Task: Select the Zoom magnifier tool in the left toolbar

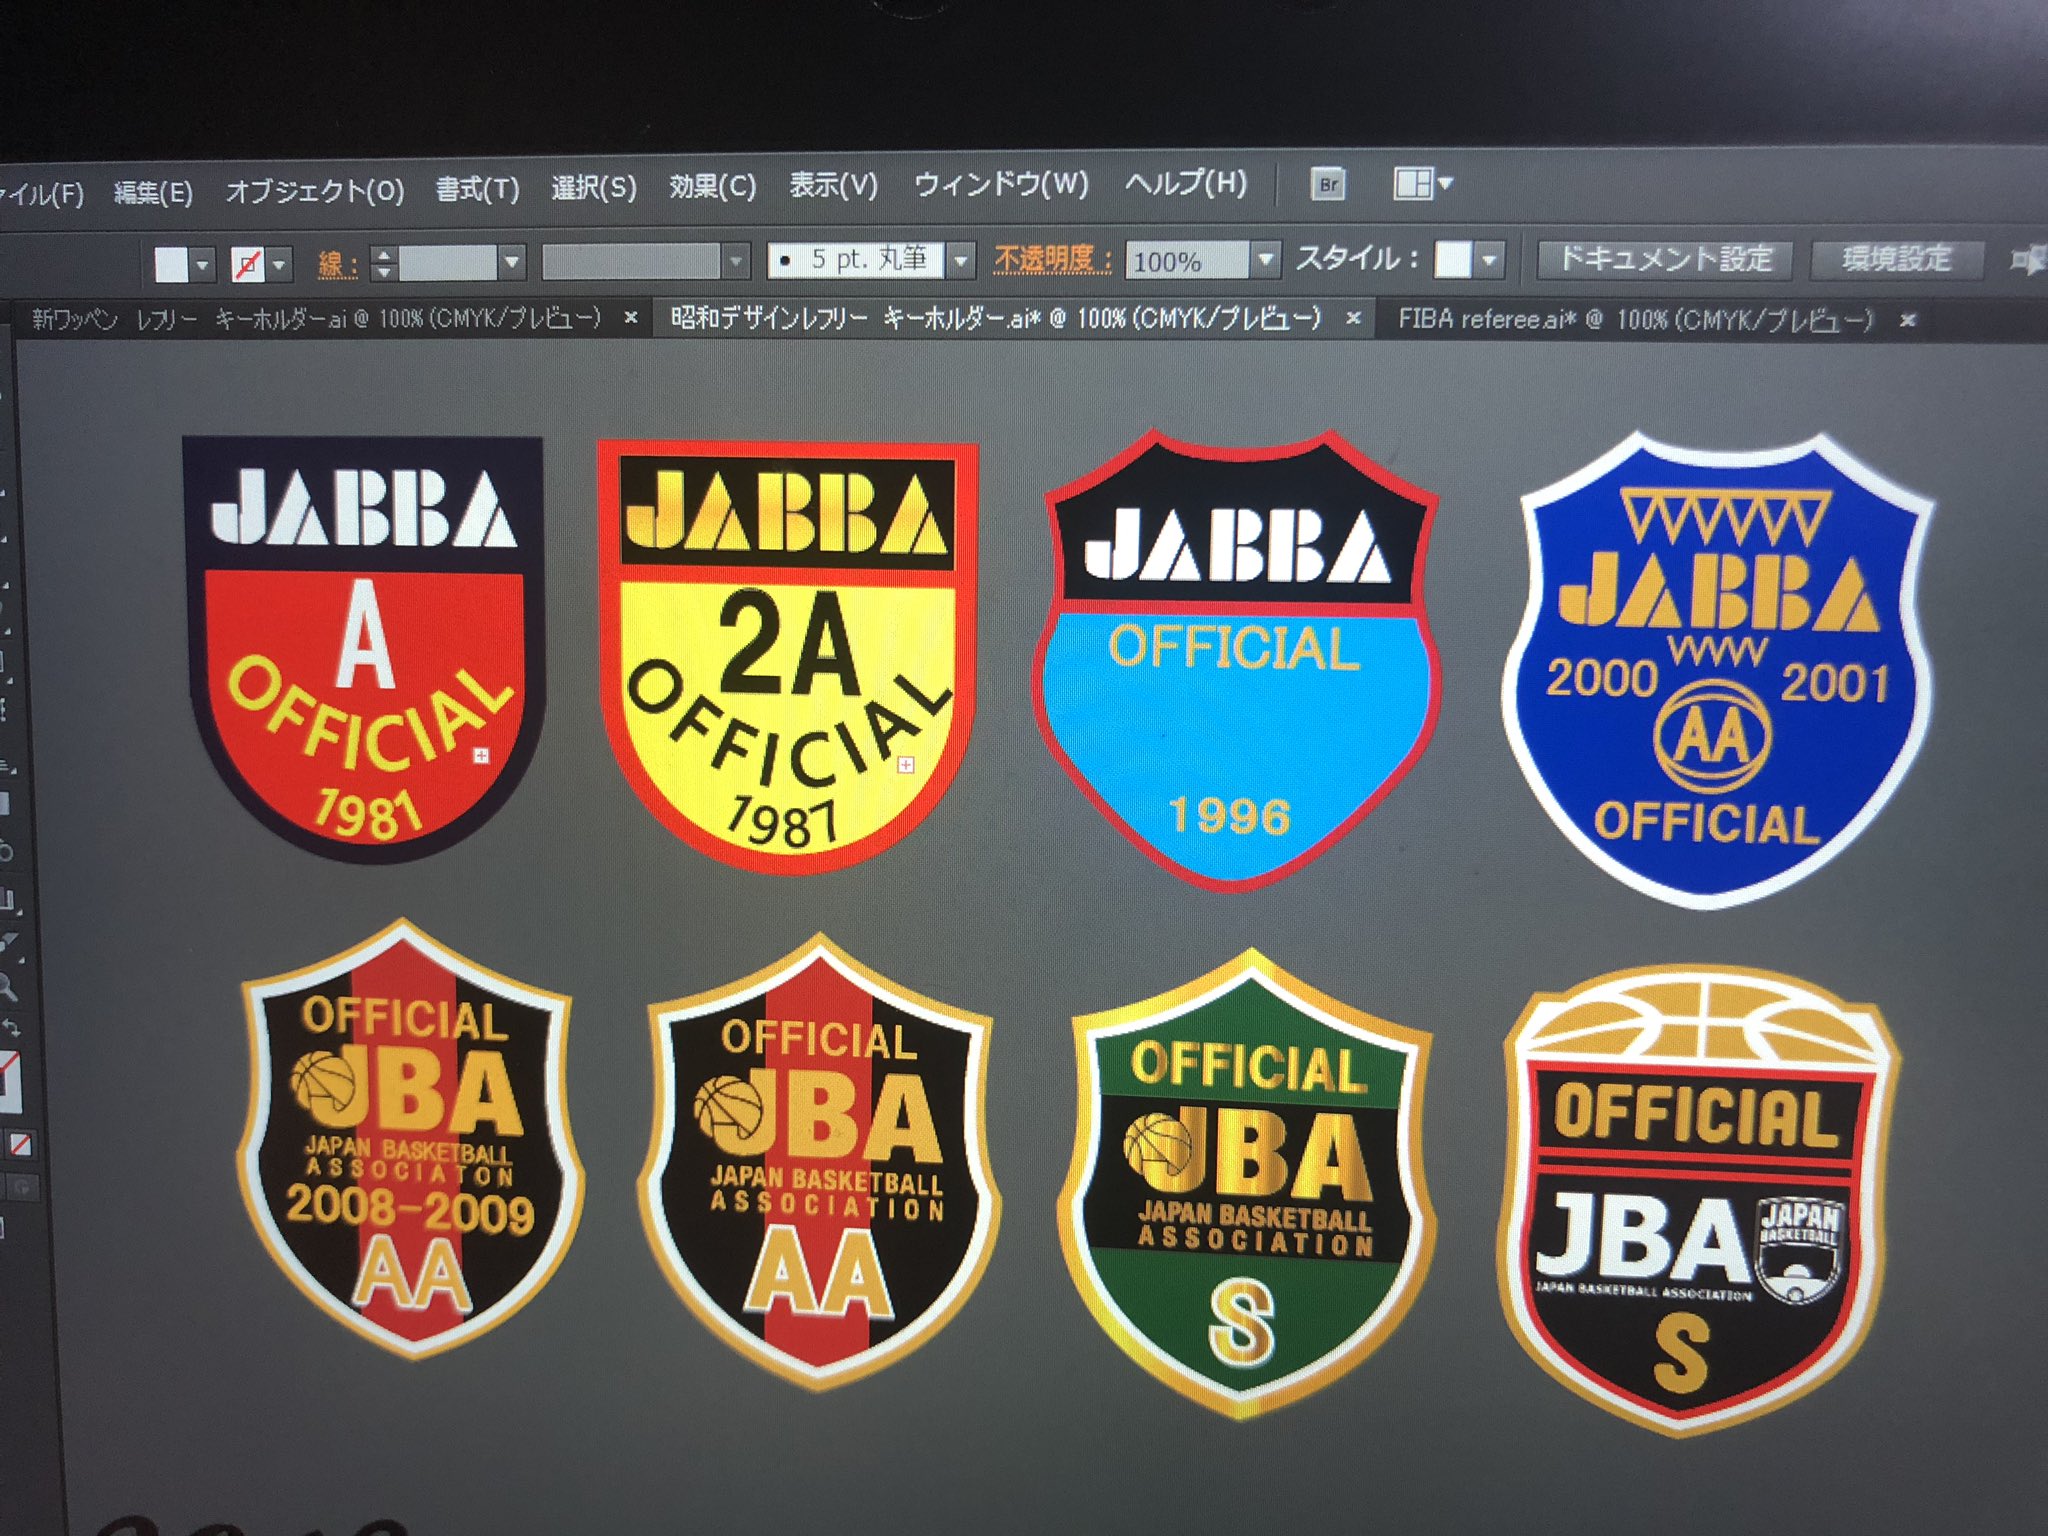Action: click(6, 988)
